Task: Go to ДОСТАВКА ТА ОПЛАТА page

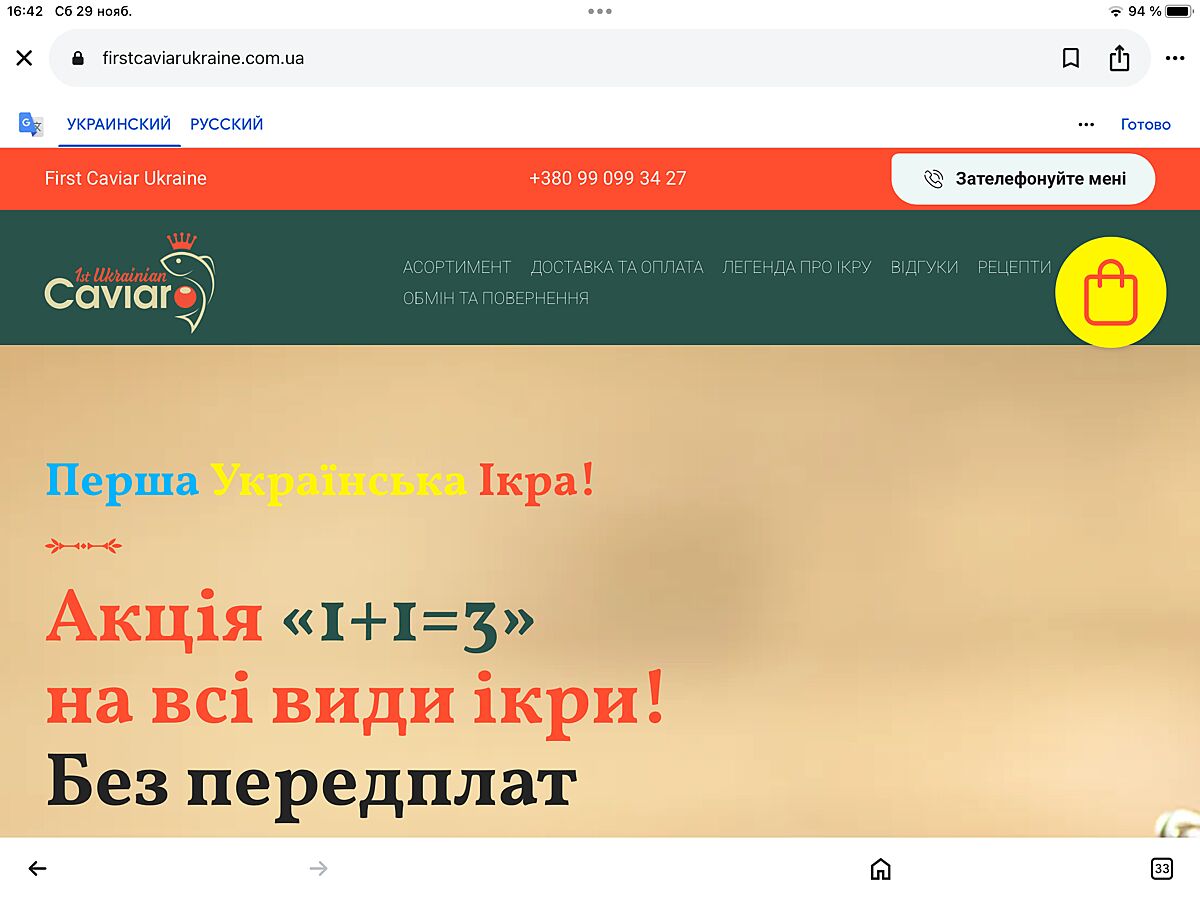Action: pyautogui.click(x=616, y=267)
